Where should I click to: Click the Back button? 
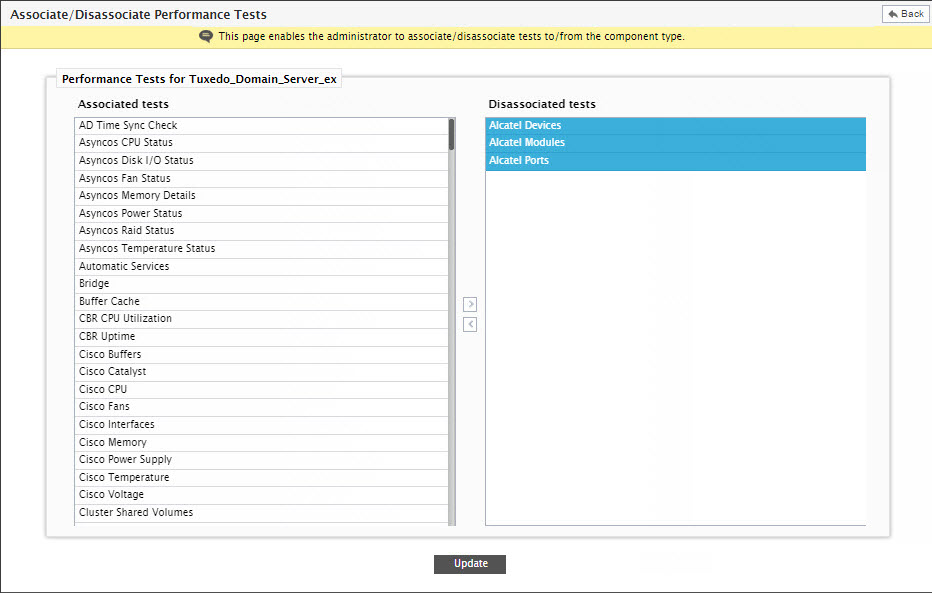tap(905, 14)
